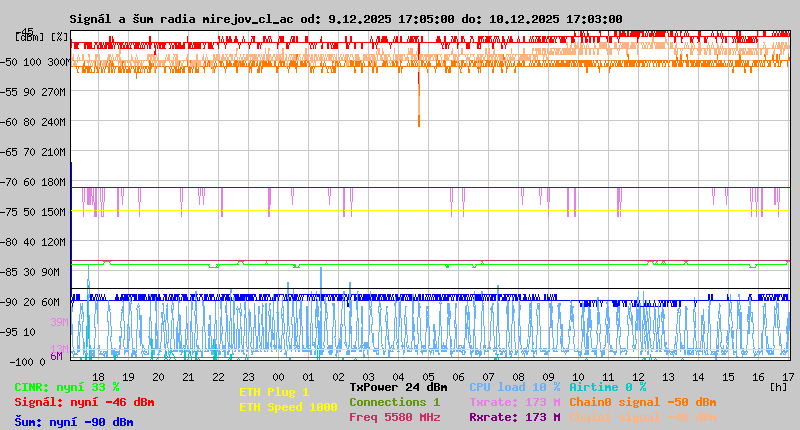Click the '15' hour label on x-axis
Viewport: 800px width, 430px height.
pyautogui.click(x=729, y=377)
